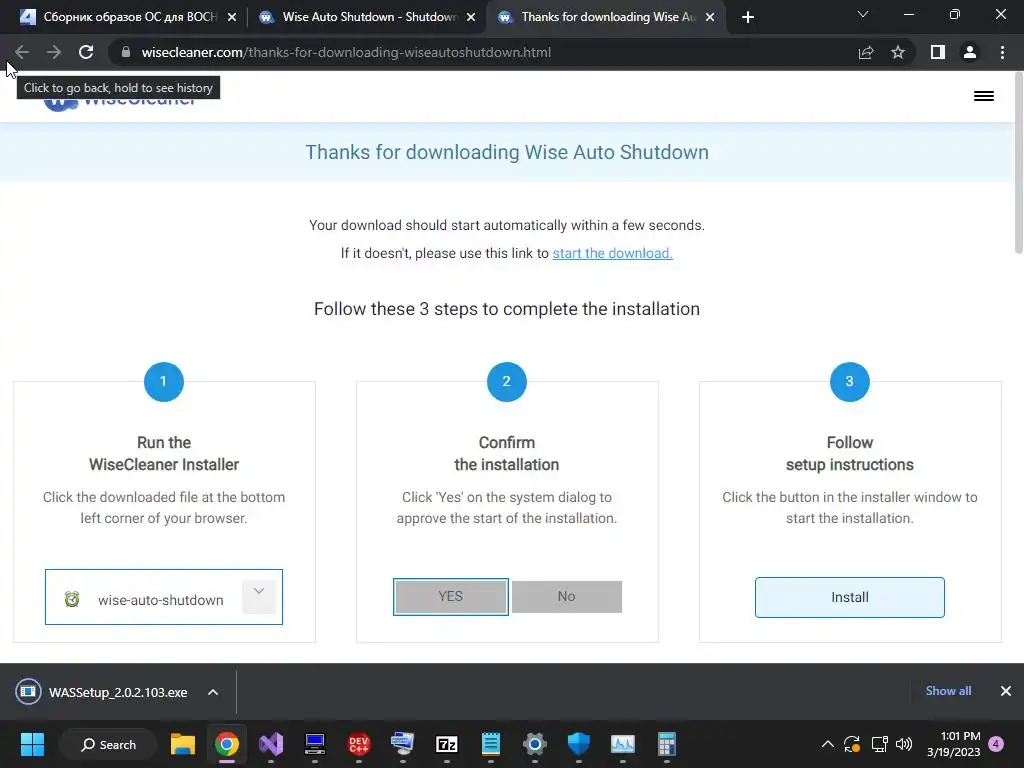
Task: Show all downloads
Action: click(948, 691)
